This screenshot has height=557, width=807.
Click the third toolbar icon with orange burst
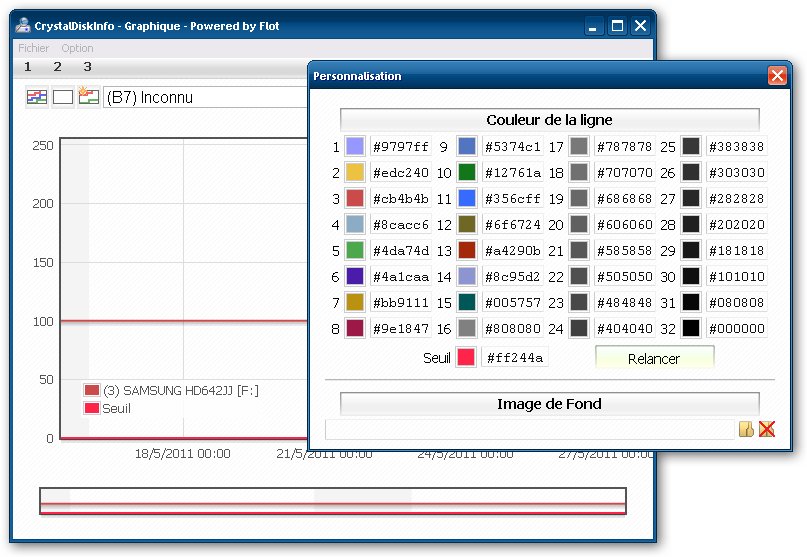coord(88,97)
